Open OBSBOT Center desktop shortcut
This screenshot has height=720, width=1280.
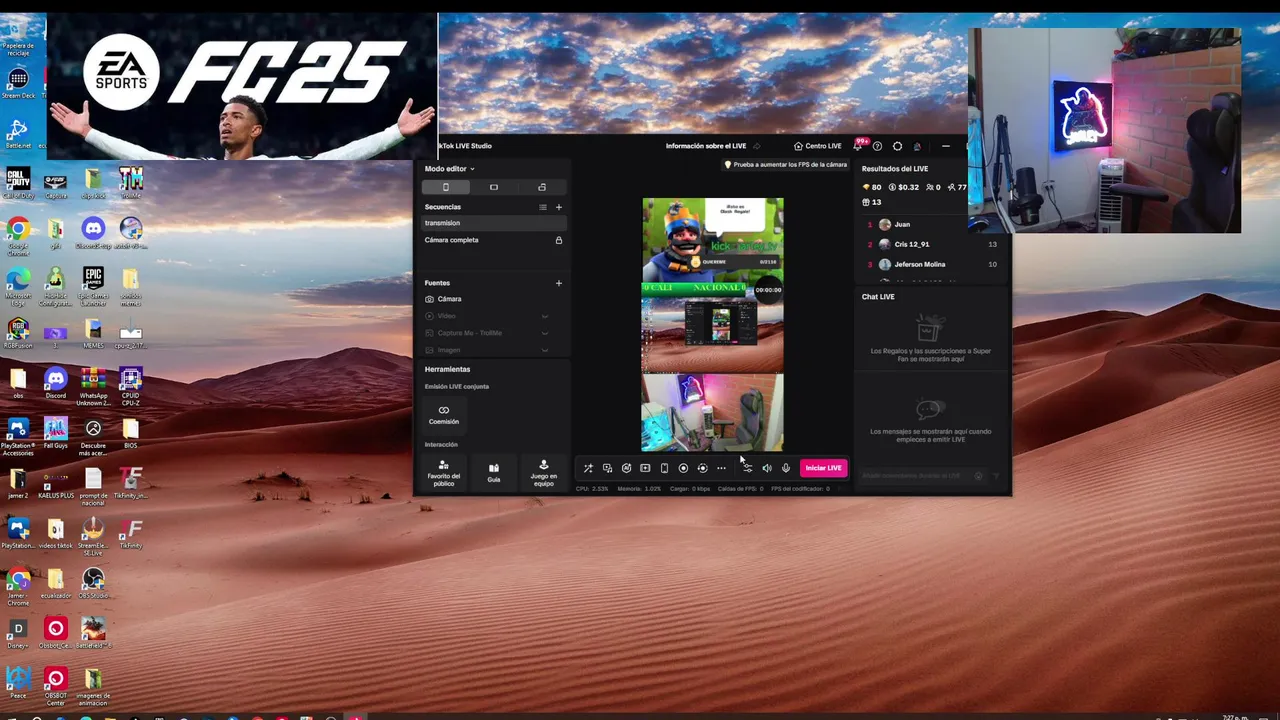56,685
